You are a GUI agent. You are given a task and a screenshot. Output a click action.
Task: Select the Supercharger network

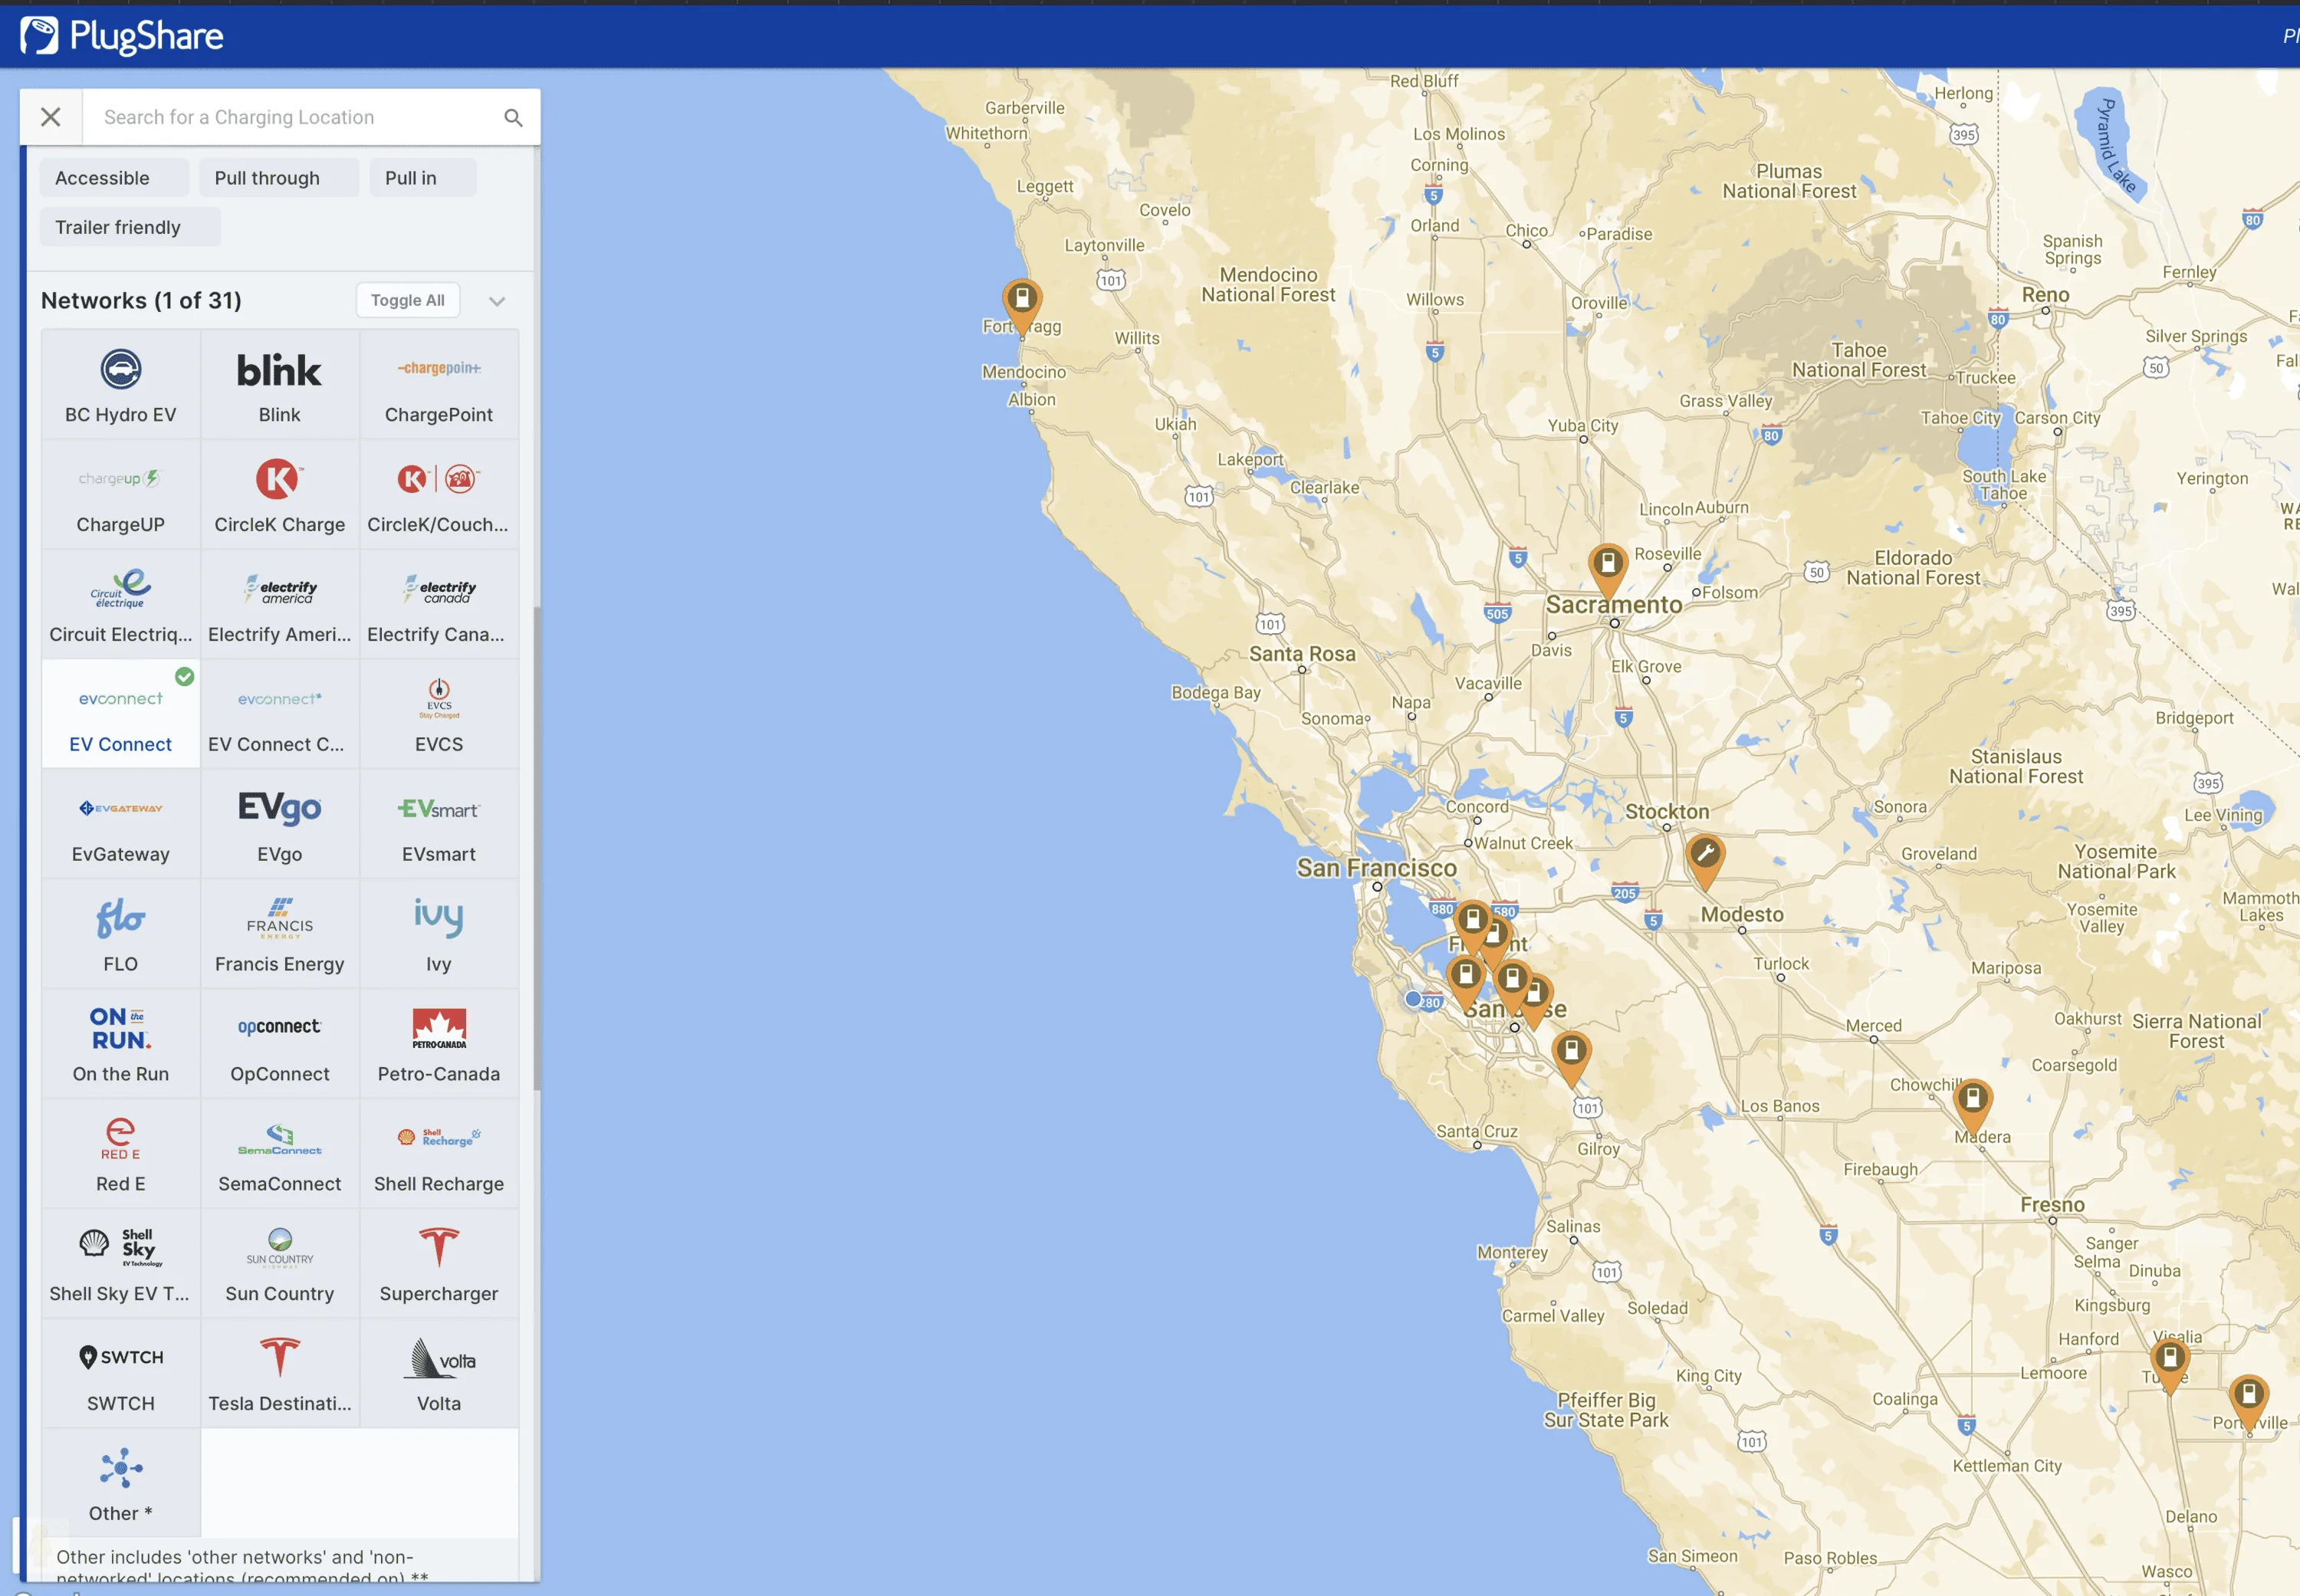(x=439, y=1264)
